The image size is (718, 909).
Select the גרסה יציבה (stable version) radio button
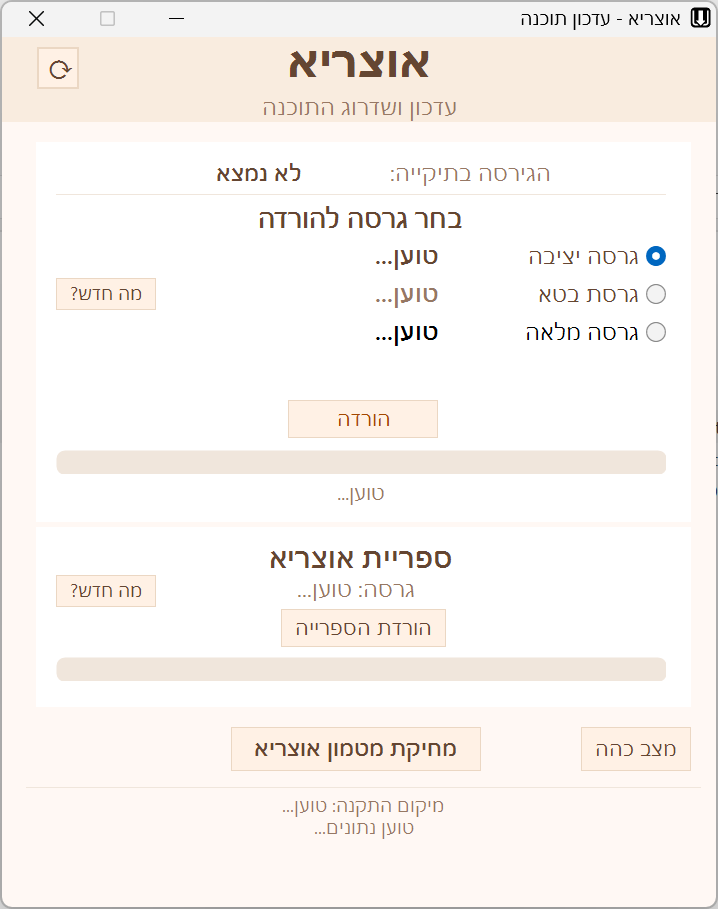(656, 256)
